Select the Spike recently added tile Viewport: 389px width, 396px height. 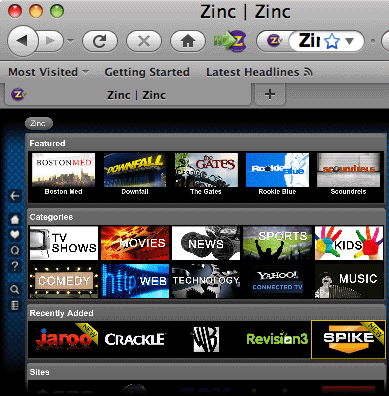[348, 340]
